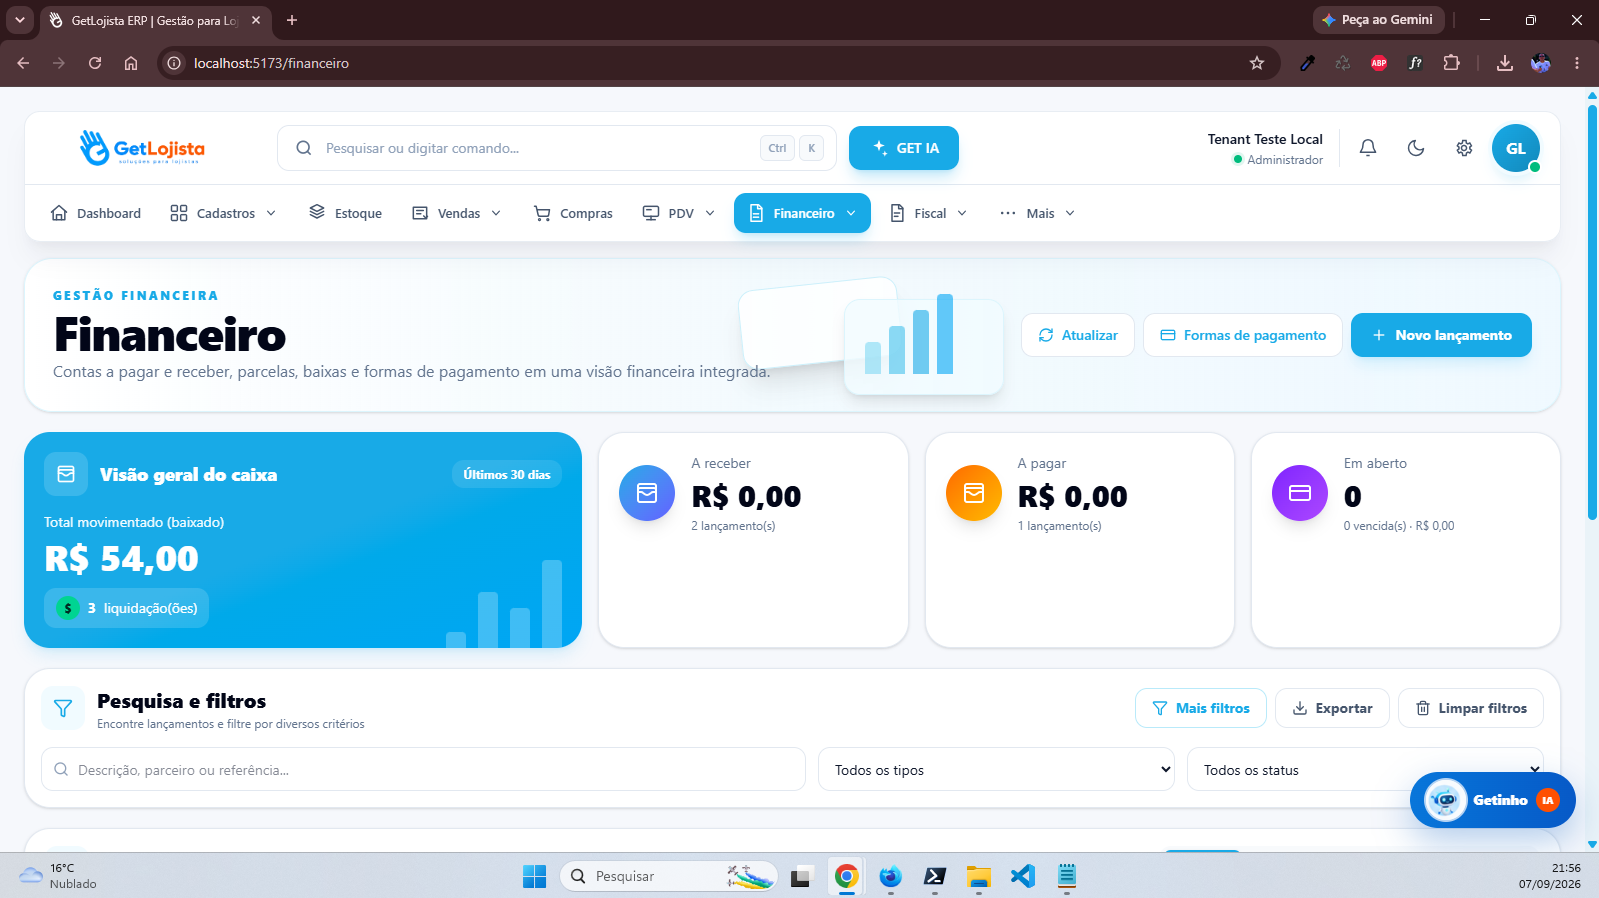Click browser home icon

[x=131, y=63]
